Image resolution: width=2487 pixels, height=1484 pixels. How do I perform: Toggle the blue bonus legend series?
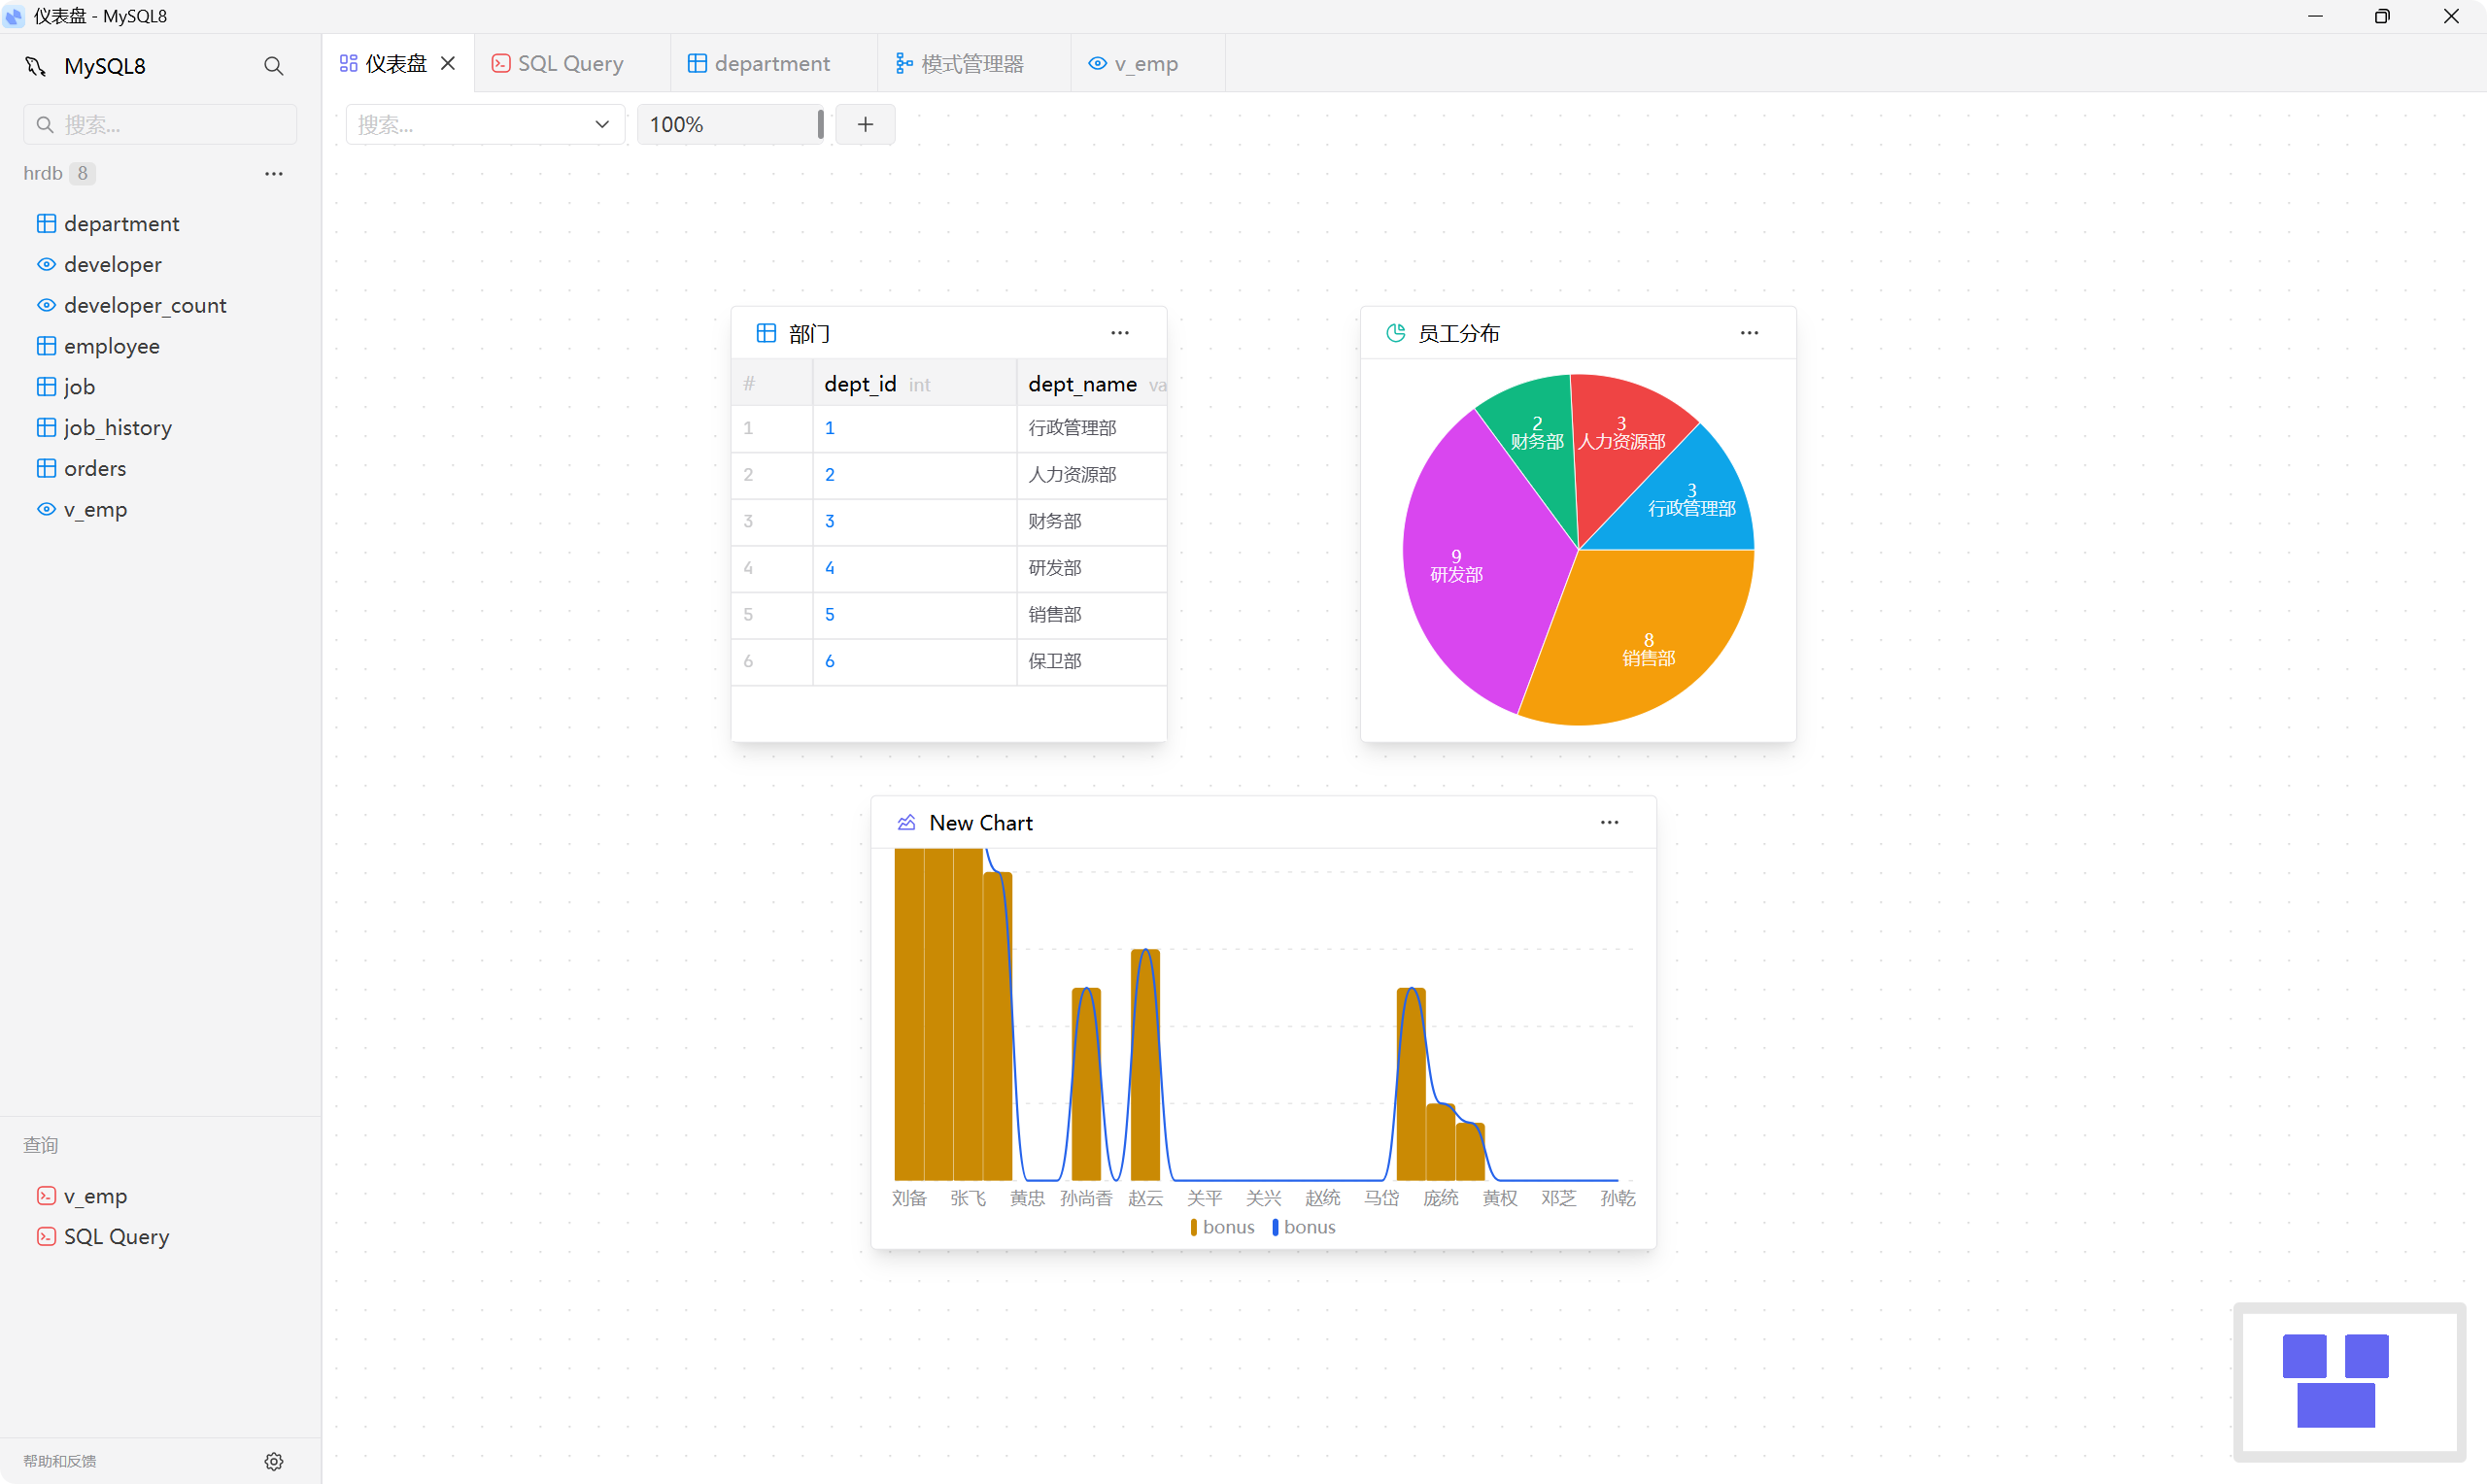pyautogui.click(x=1303, y=1227)
